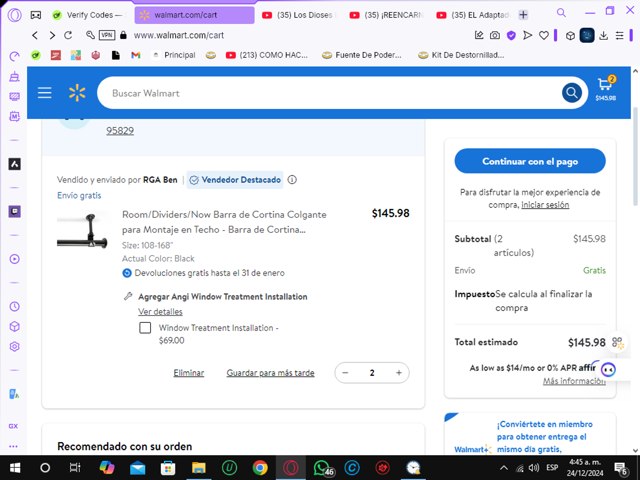Click the 95829 zip code link
The width and height of the screenshot is (640, 480).
click(x=120, y=131)
